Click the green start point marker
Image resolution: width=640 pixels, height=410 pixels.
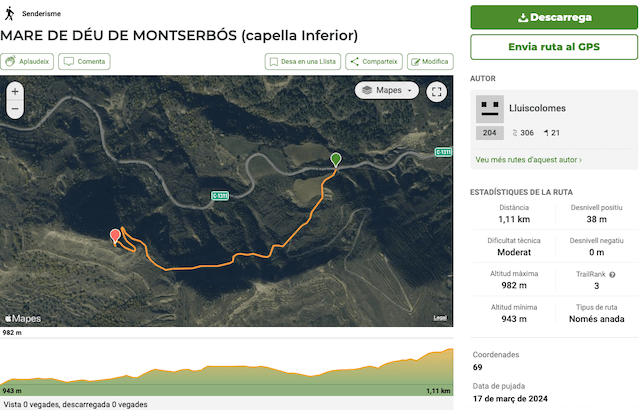tap(336, 160)
